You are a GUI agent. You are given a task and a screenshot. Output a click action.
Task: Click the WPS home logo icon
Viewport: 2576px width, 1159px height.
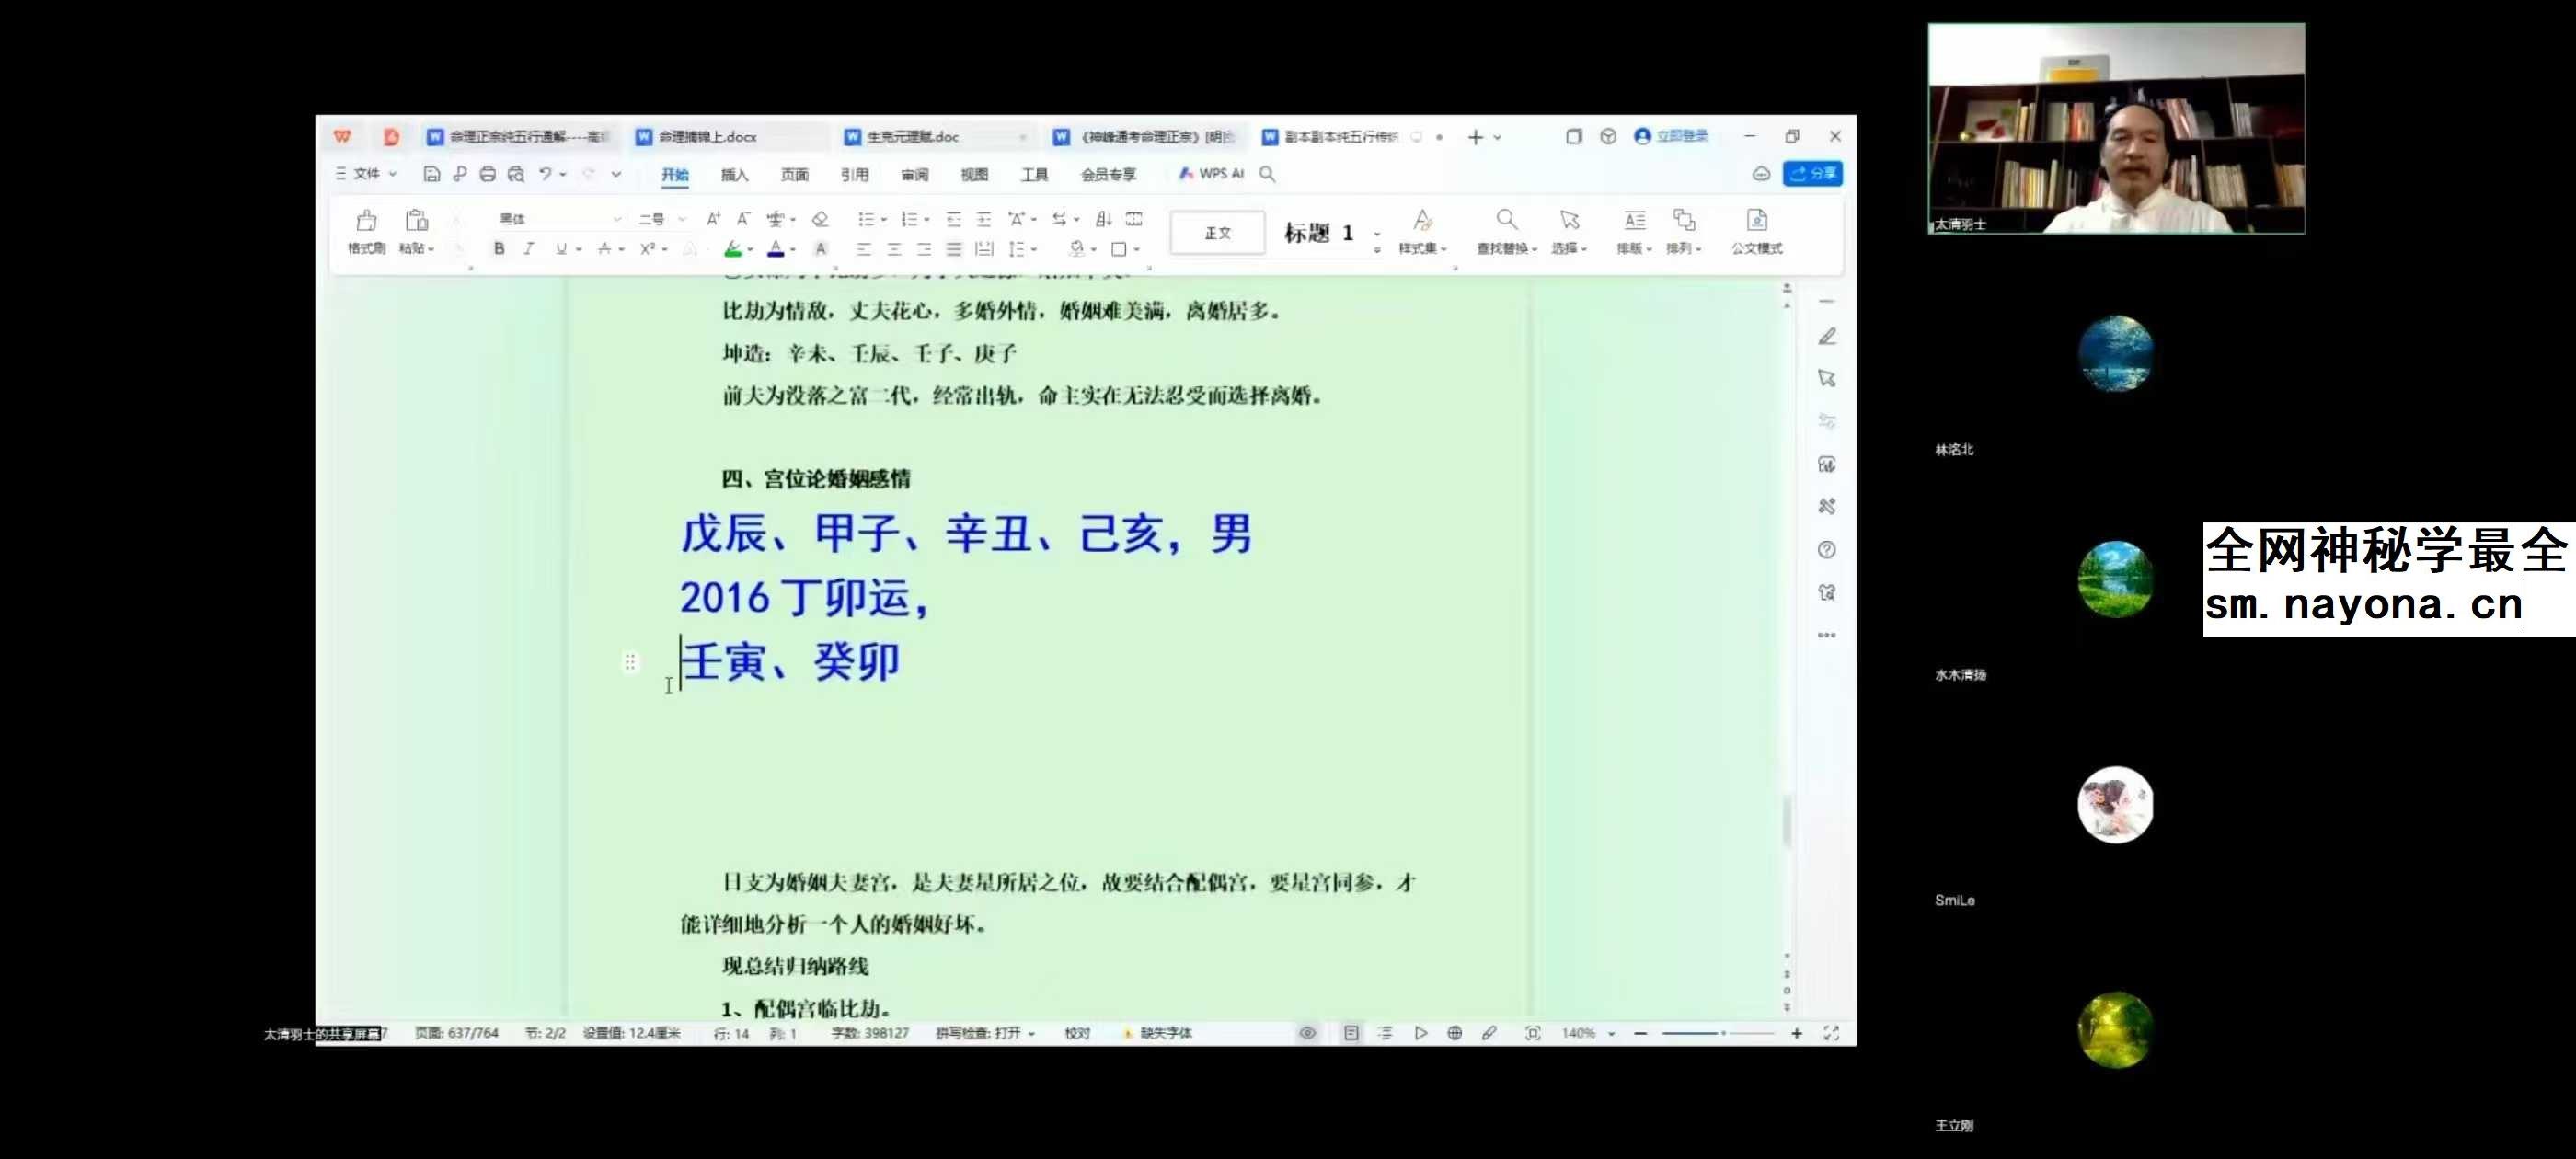pyautogui.click(x=343, y=137)
